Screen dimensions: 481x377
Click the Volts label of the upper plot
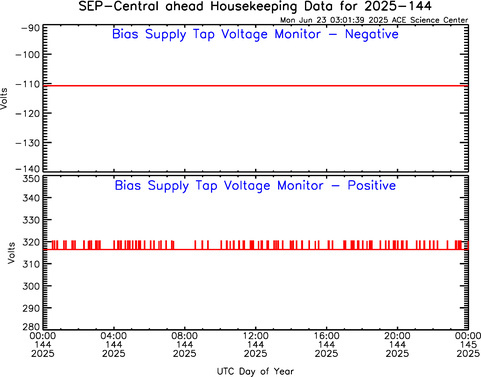(x=4, y=99)
